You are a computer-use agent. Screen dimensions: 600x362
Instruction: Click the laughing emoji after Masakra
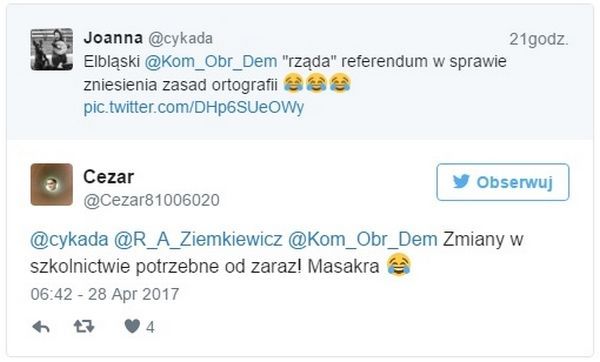tap(399, 265)
